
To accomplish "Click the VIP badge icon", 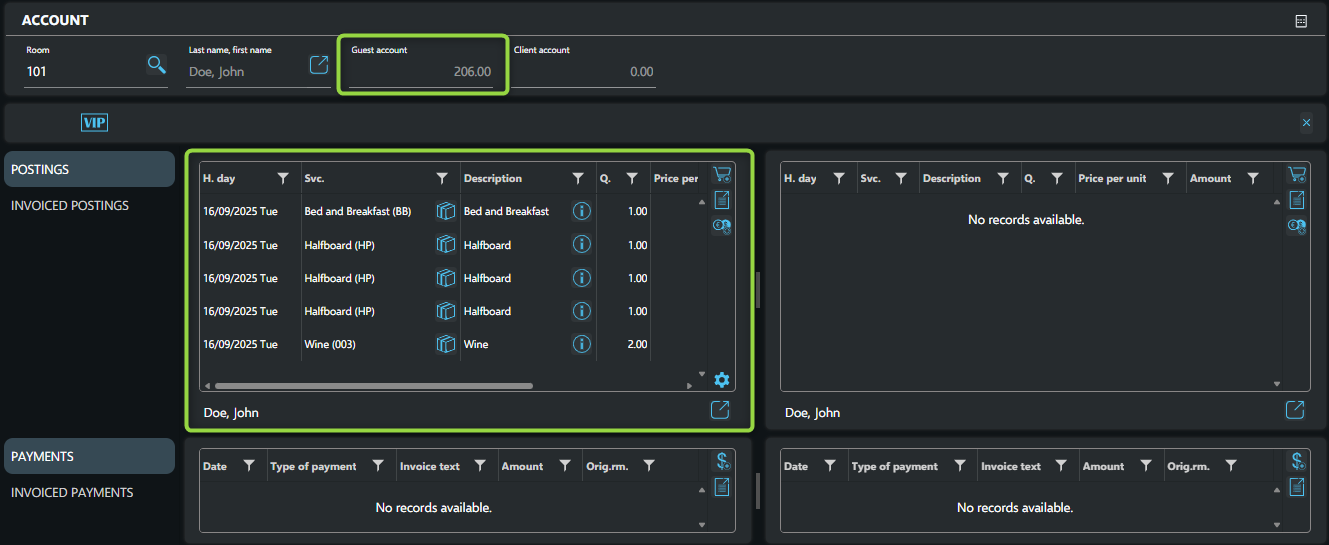I will click(x=94, y=123).
